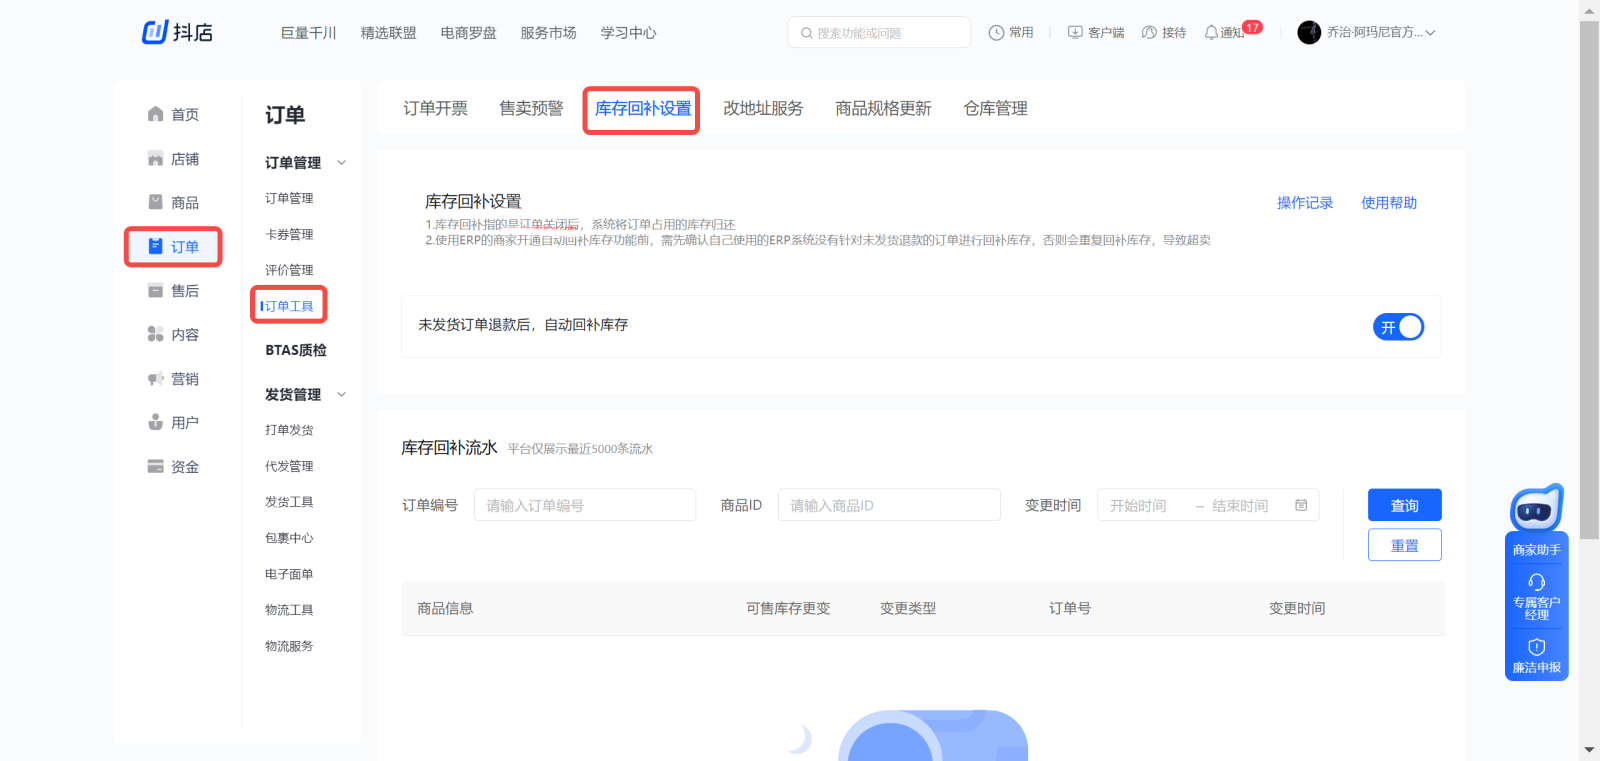Open the 操作记录 link
This screenshot has height=761, width=1600.
[x=1305, y=203]
